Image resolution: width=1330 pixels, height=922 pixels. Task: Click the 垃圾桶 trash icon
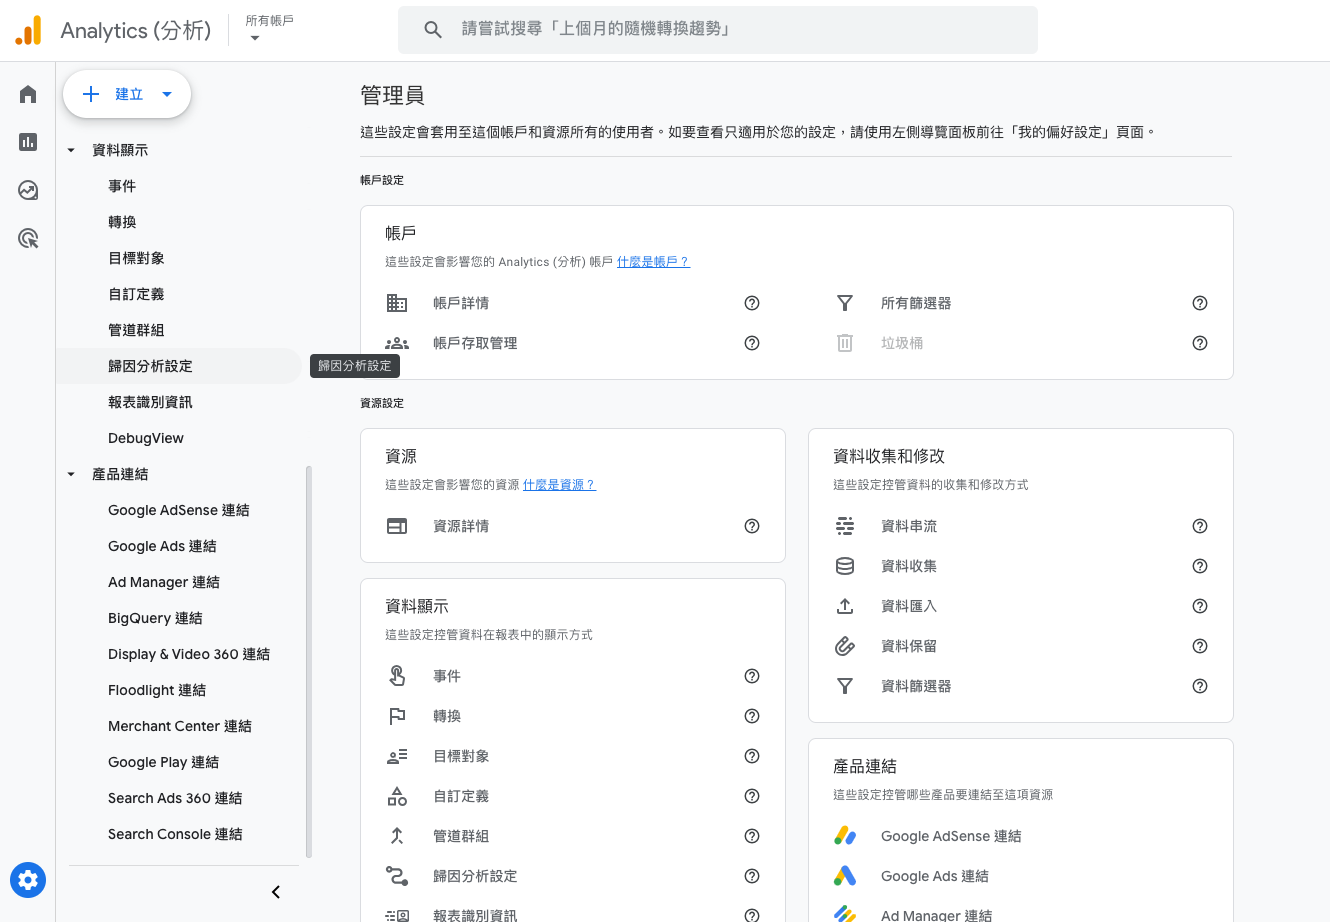(x=845, y=343)
